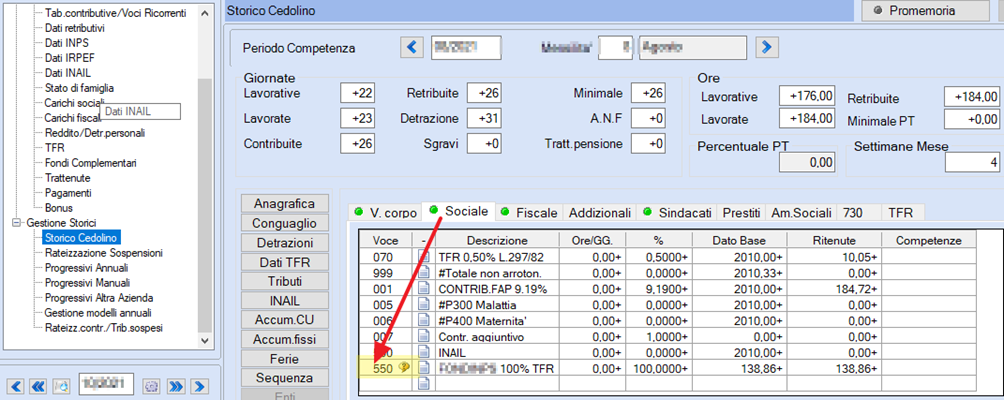Click the sidebar scrollbar up arrow
This screenshot has width=1004, height=400.
tap(204, 13)
